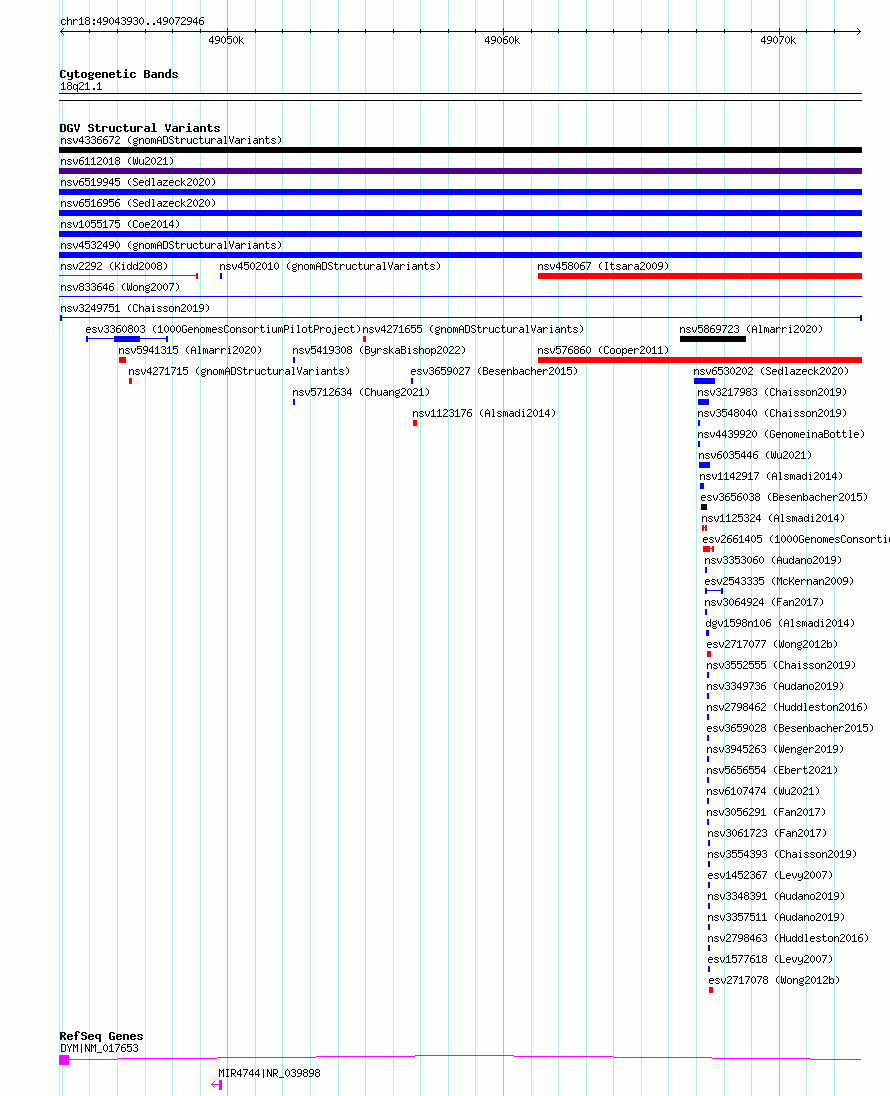Open variant nsv1055175 (Coe2014)
The height and width of the screenshot is (1096, 890).
click(120, 224)
